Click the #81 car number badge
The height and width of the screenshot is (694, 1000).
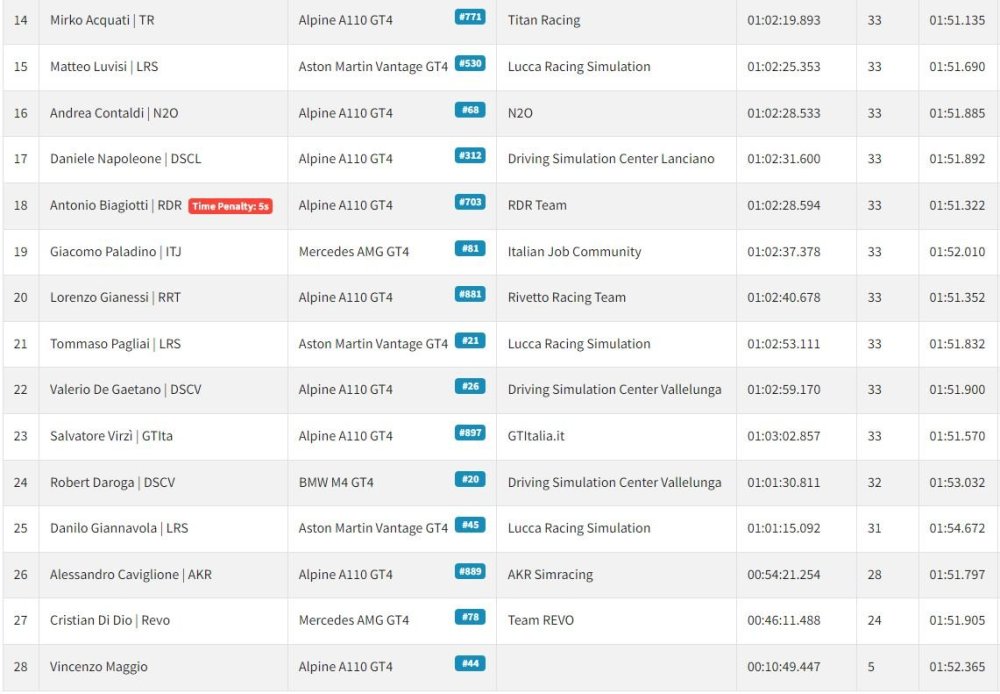point(470,248)
